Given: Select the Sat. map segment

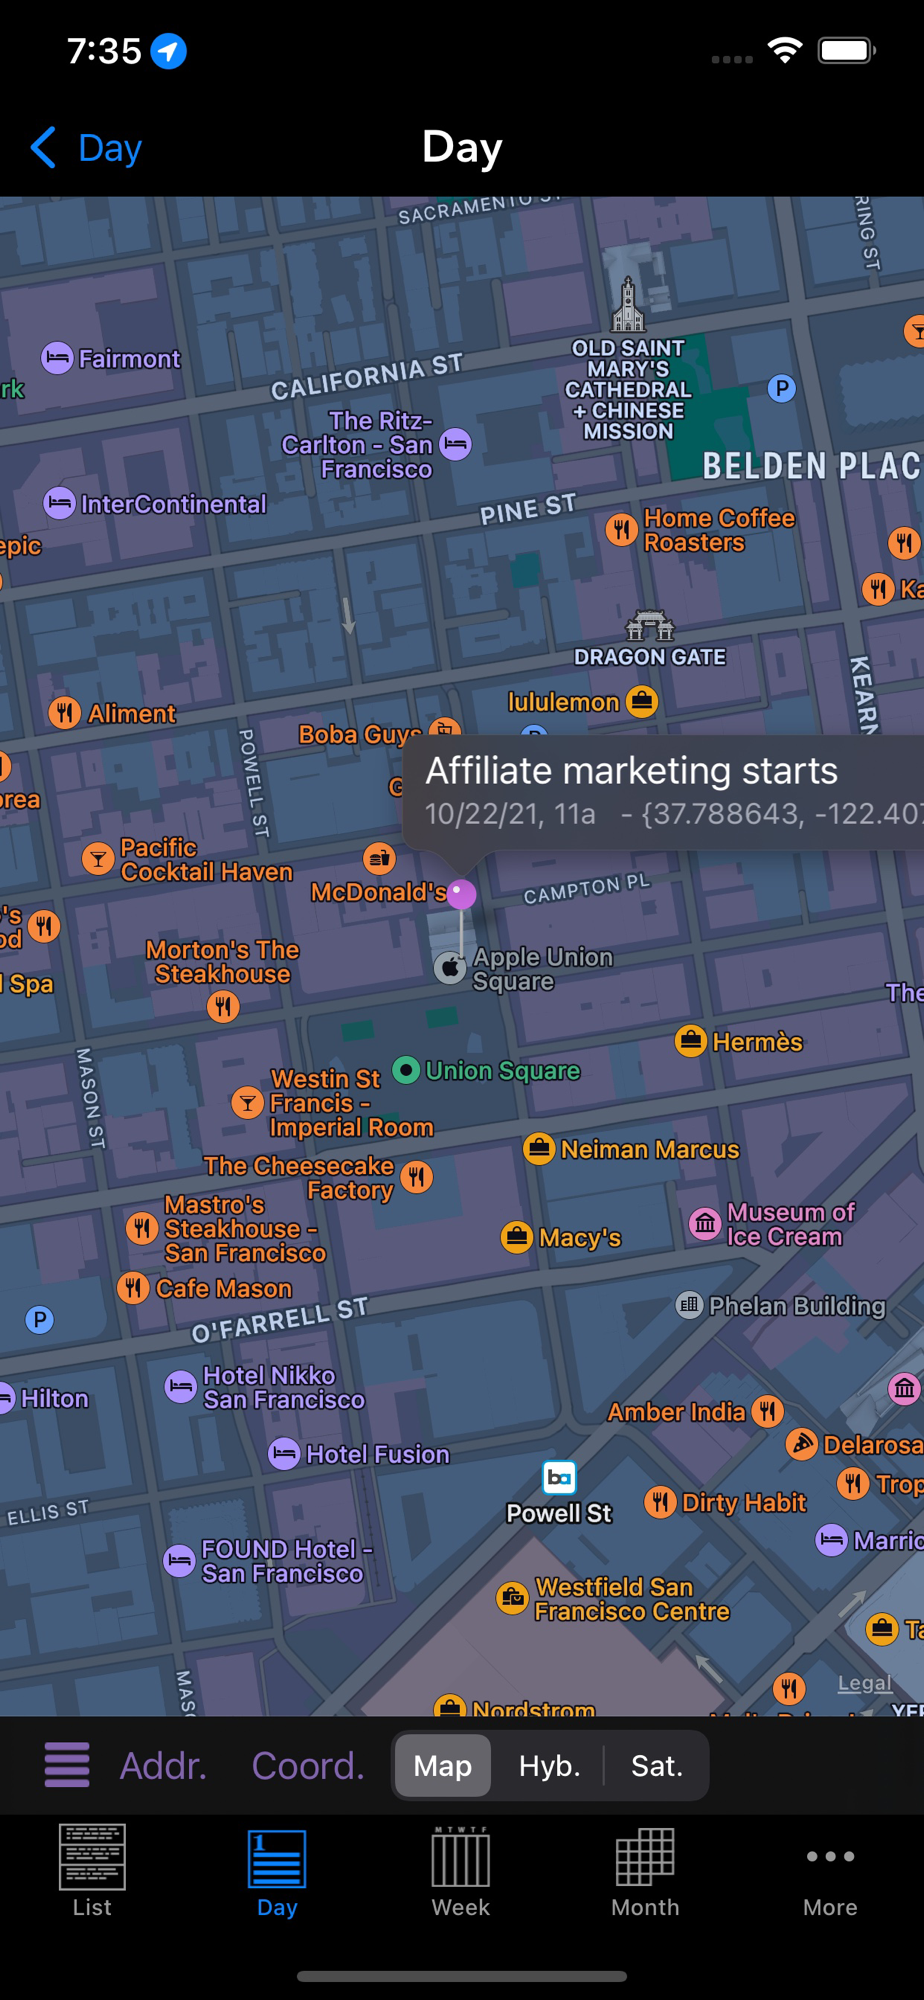Looking at the screenshot, I should click(656, 1766).
